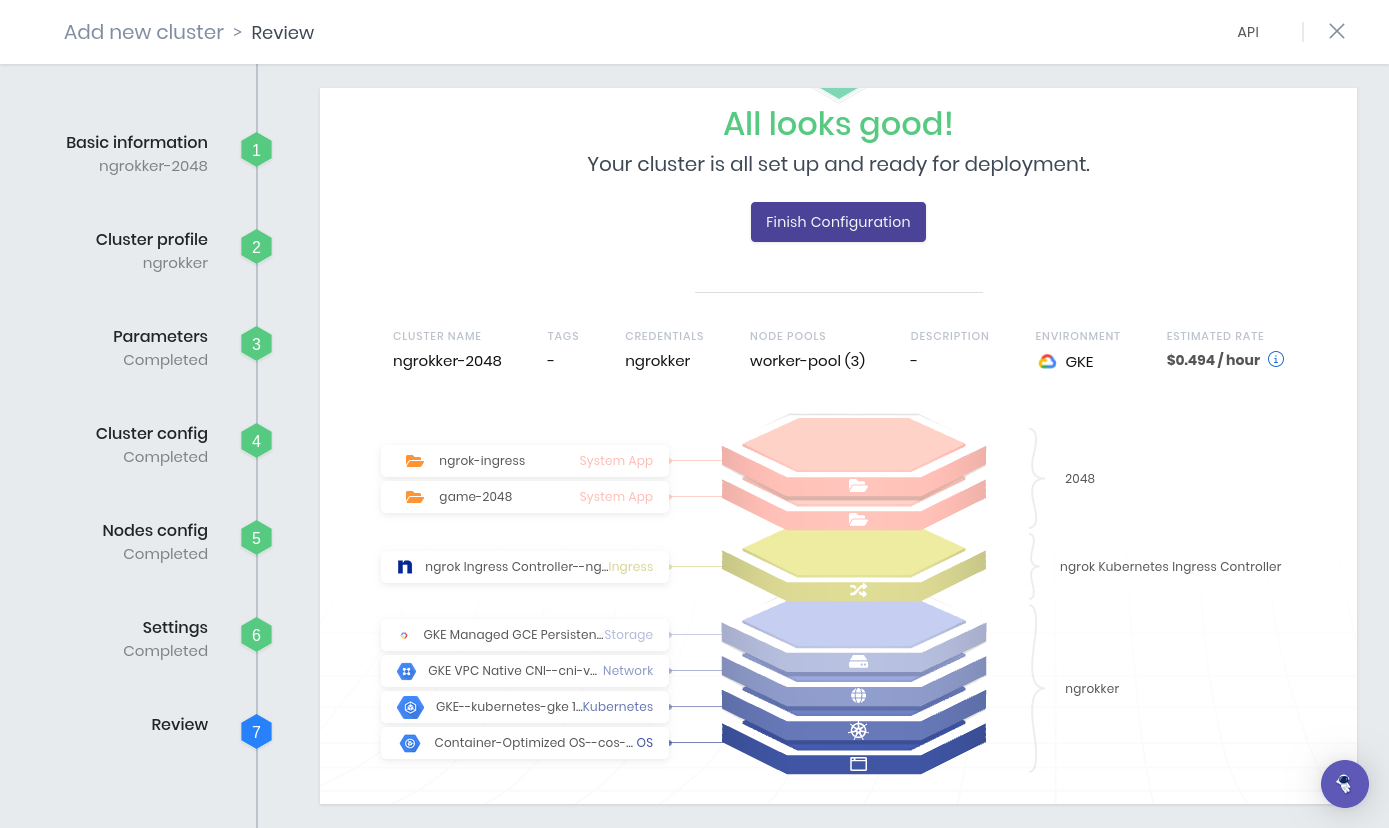The image size is (1389, 828).
Task: Click the light blue storage hexagon layer
Action: pos(854,624)
